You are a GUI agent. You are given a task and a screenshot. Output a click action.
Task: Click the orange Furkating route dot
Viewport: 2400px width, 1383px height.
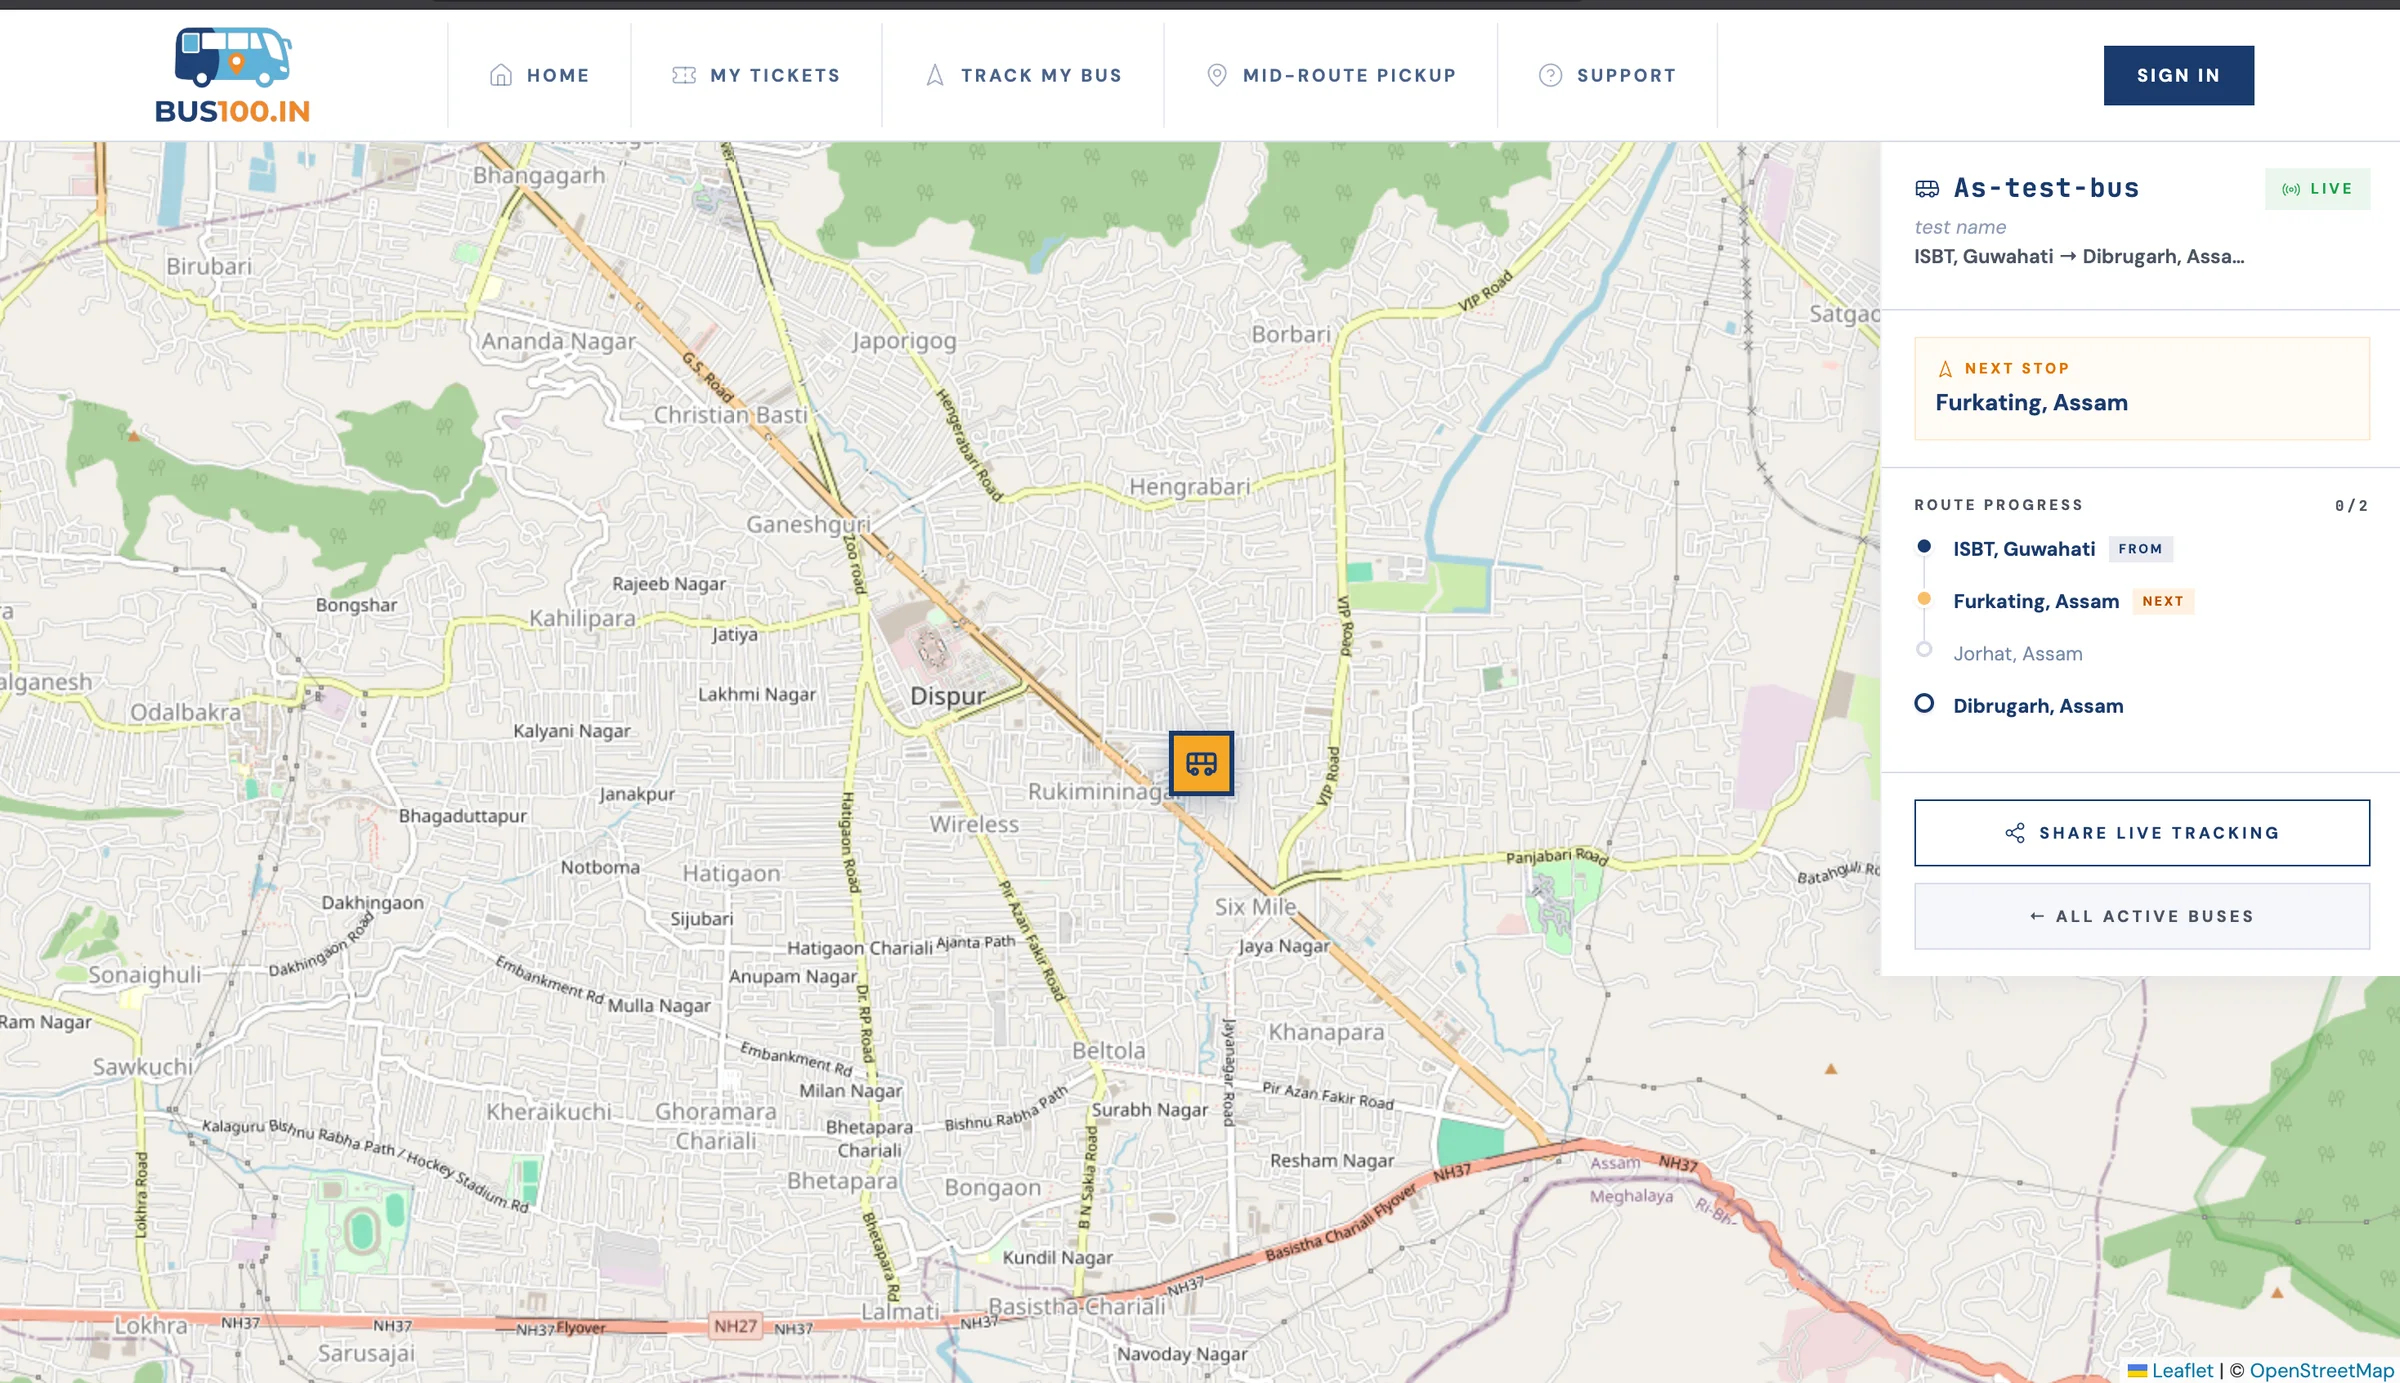tap(1924, 598)
